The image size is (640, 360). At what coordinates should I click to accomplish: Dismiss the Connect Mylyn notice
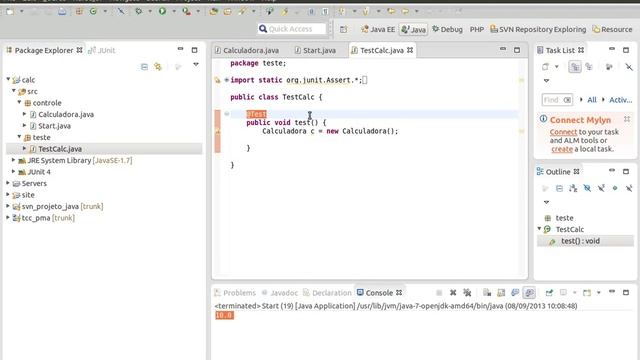click(627, 119)
